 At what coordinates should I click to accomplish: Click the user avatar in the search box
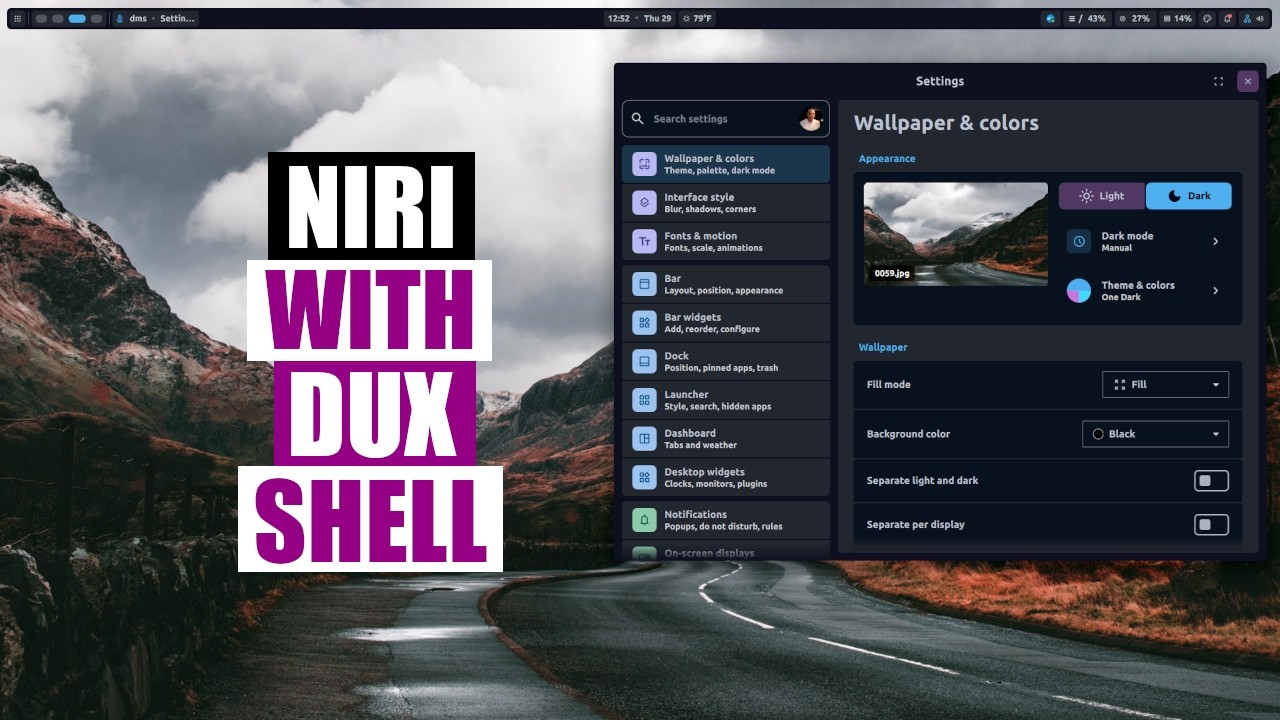coord(810,119)
